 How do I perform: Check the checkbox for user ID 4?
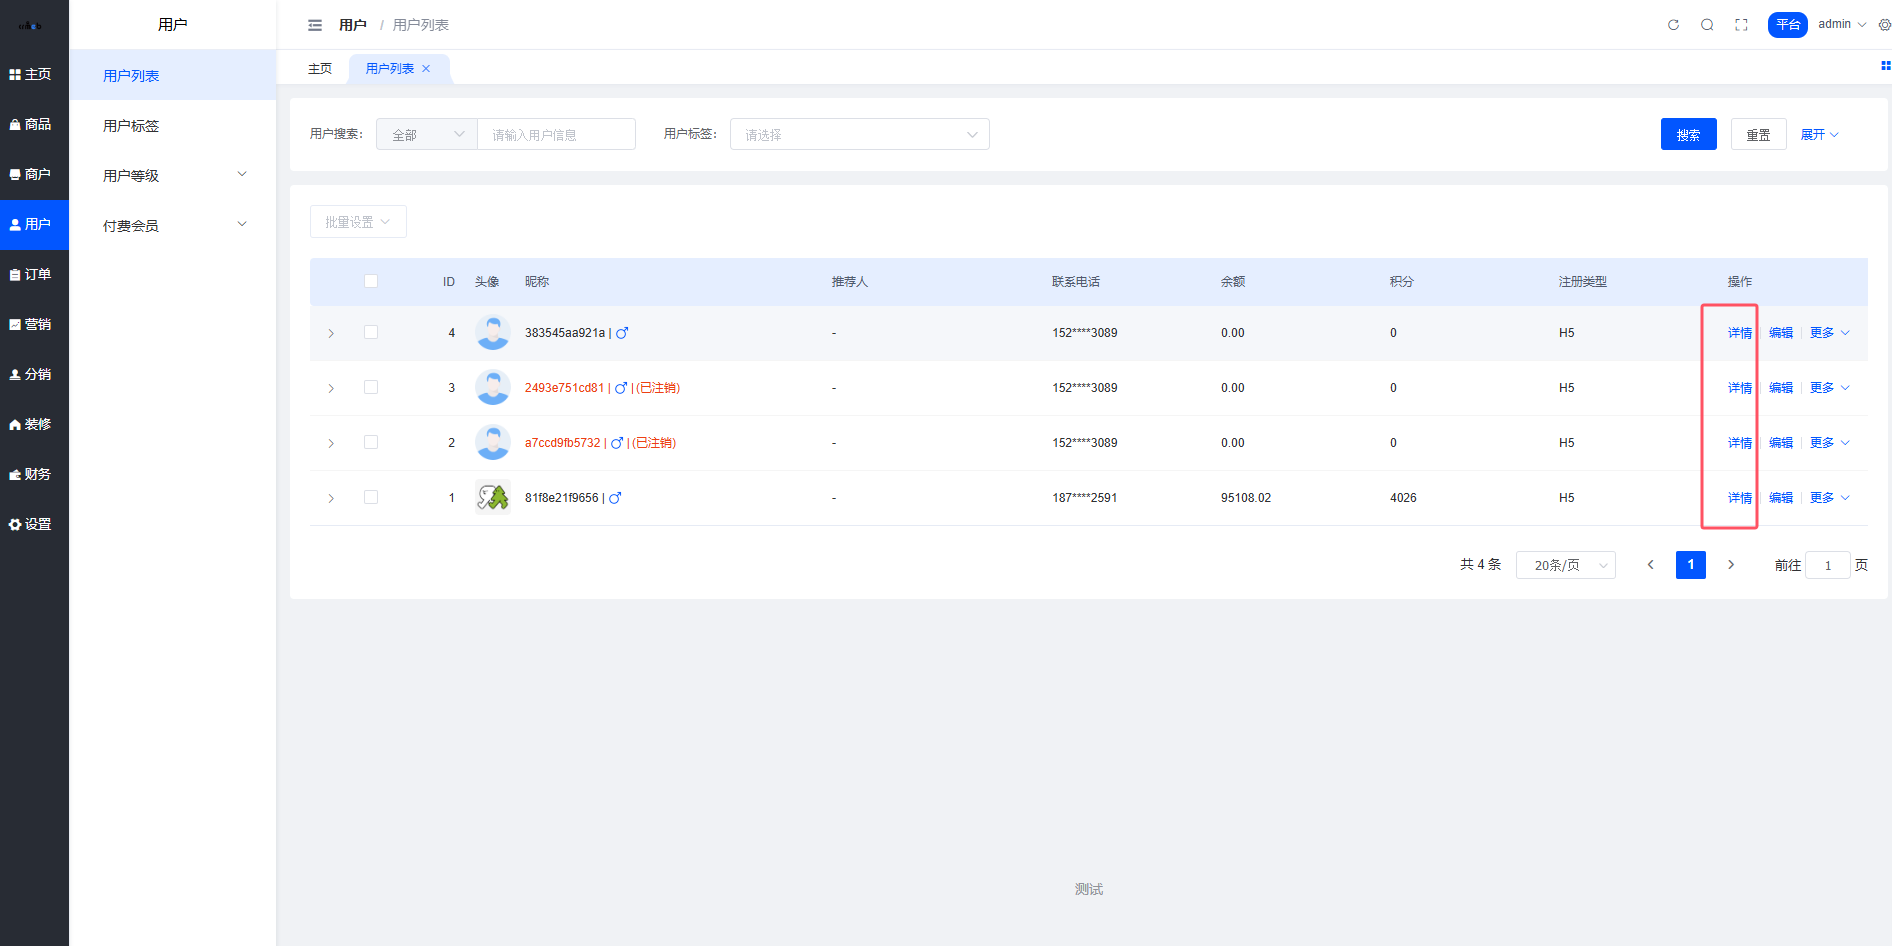(371, 332)
